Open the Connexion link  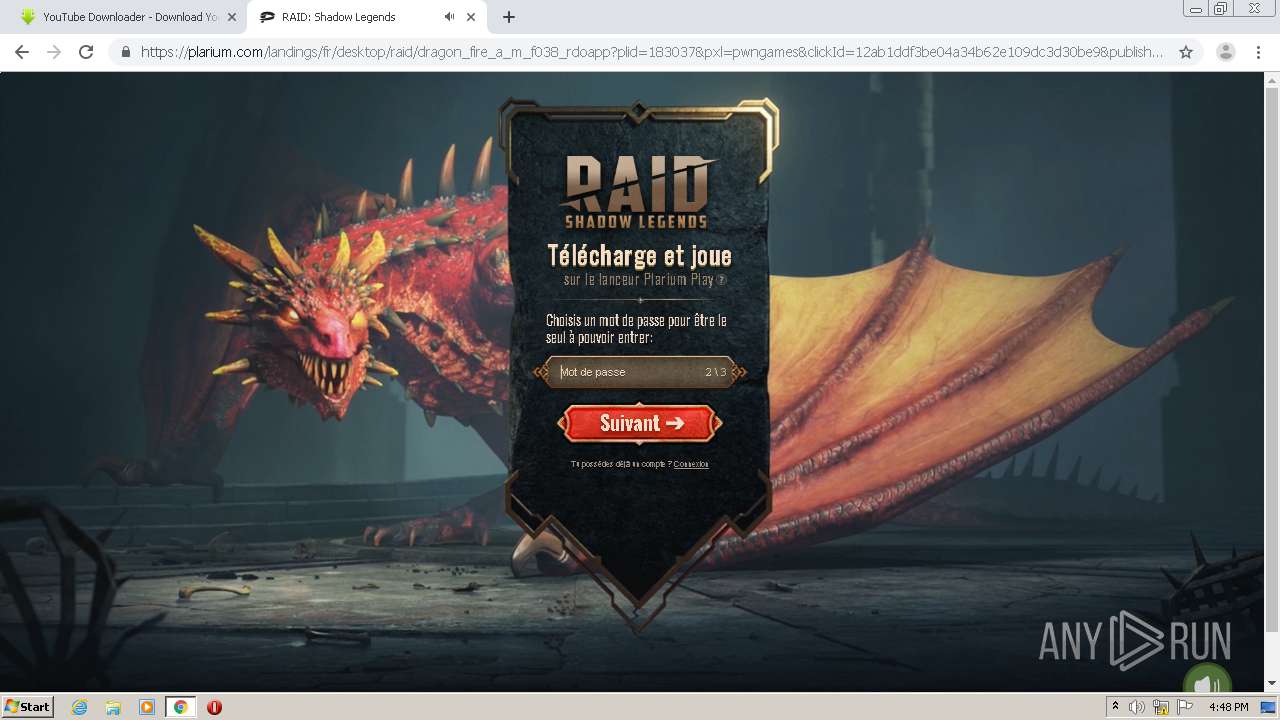pyautogui.click(x=691, y=464)
